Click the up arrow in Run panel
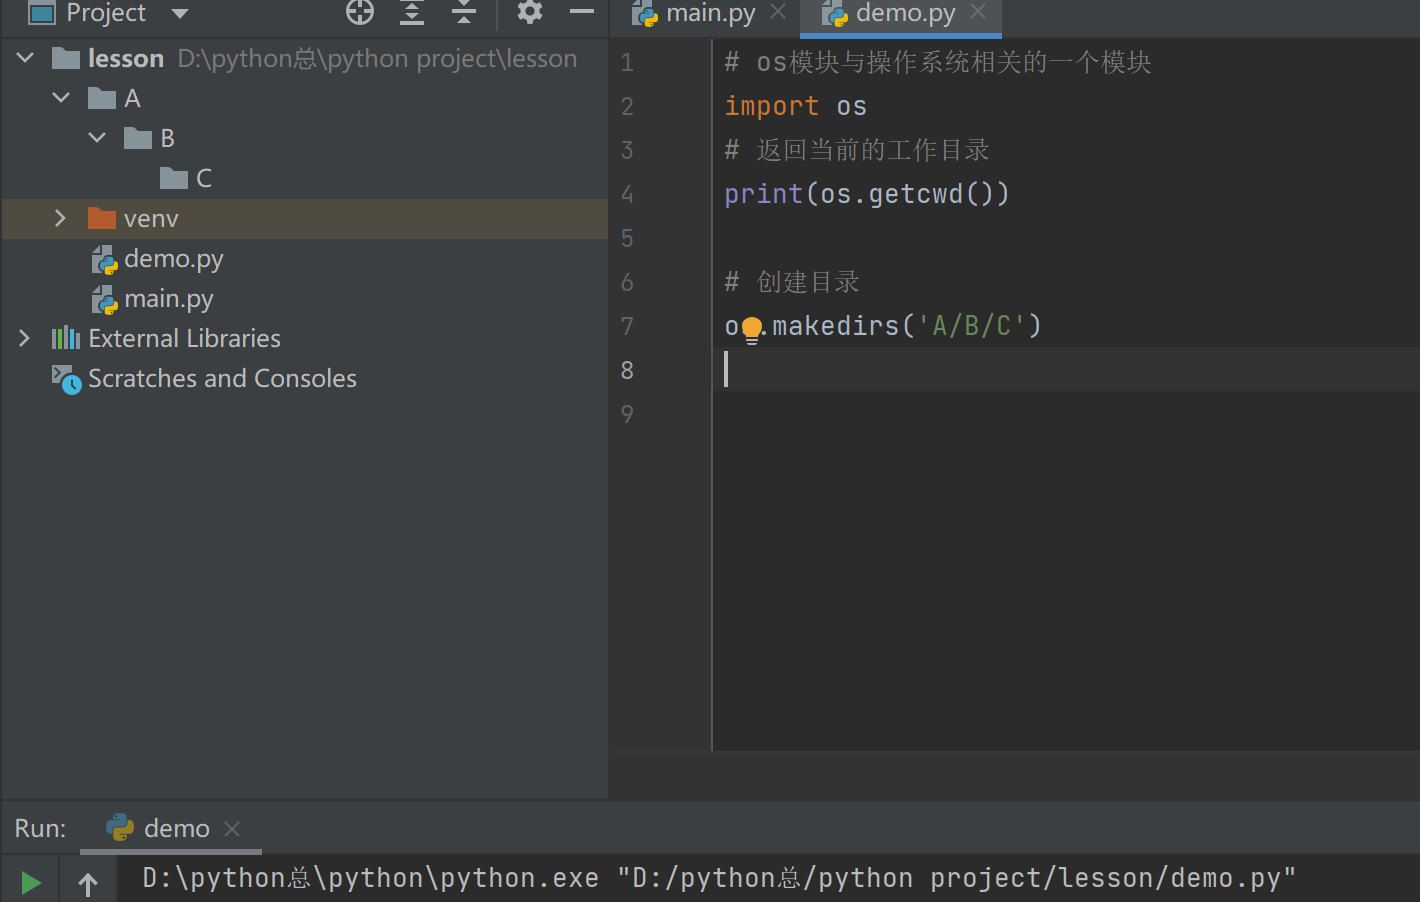 click(88, 883)
